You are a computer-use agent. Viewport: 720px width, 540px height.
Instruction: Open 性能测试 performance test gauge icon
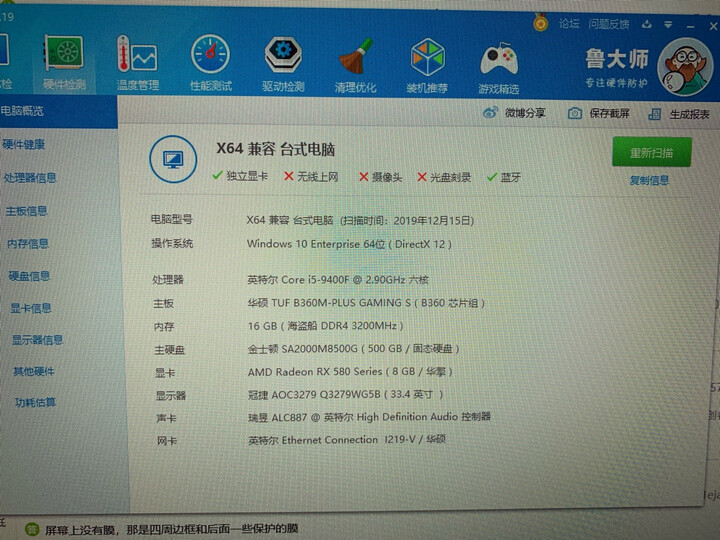[210, 54]
